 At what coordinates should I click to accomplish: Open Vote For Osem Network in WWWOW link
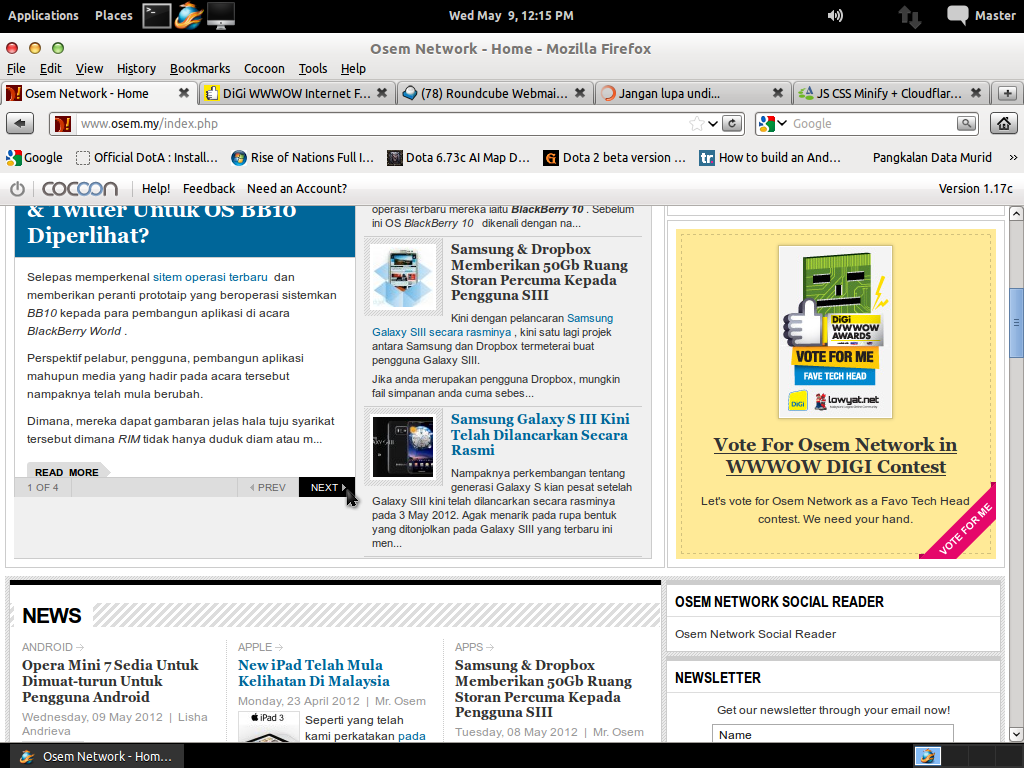click(835, 456)
